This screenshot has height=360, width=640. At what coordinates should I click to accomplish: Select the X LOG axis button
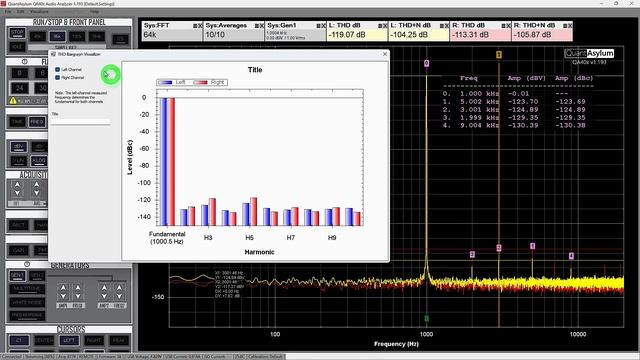(39, 161)
